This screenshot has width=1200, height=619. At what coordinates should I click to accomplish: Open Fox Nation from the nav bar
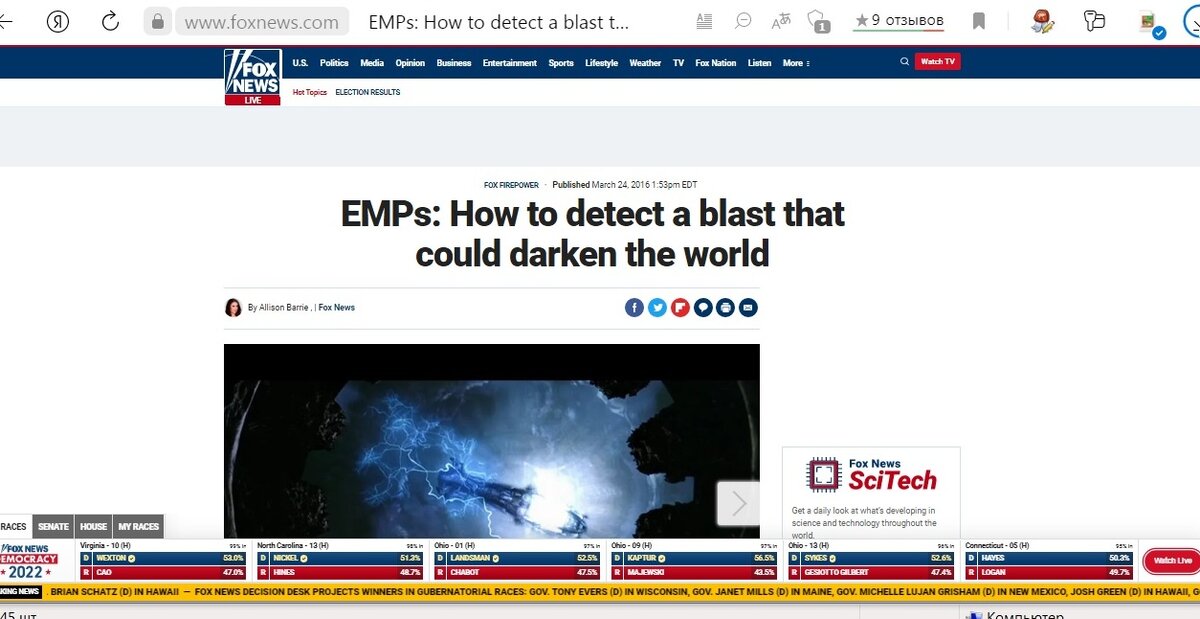click(x=716, y=63)
